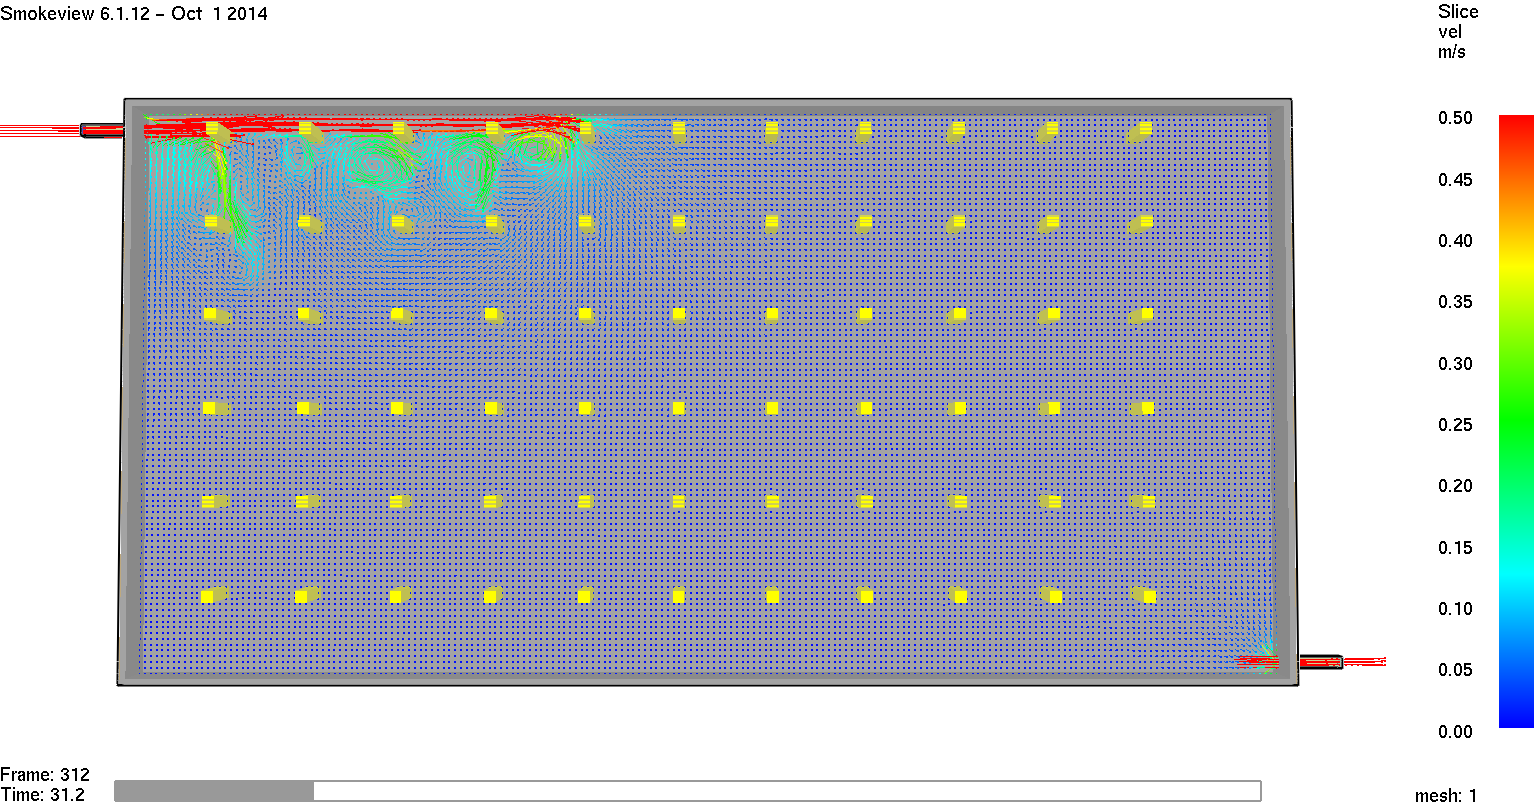
Task: Click the 0.50 colorbar maximum label
Action: point(1455,118)
